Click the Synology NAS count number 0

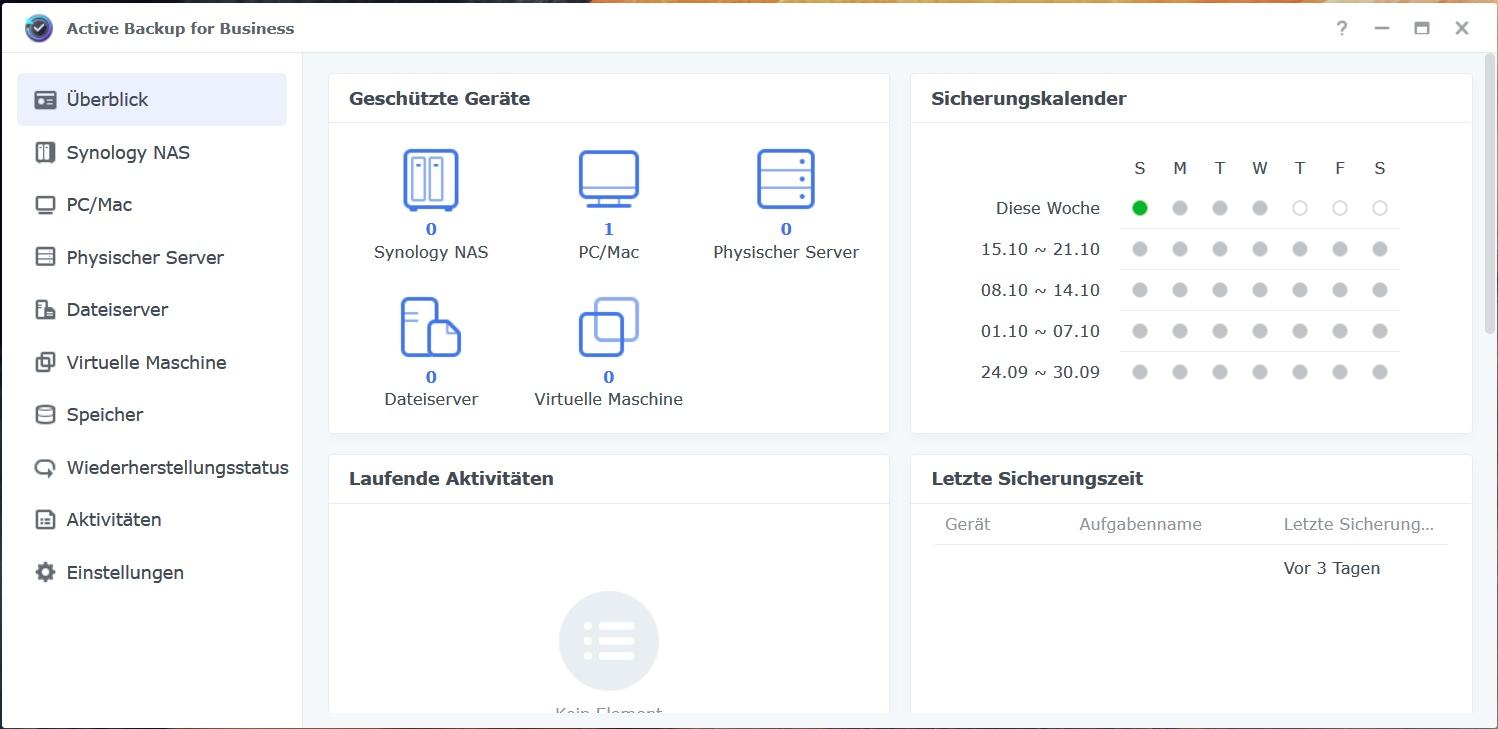coord(431,229)
